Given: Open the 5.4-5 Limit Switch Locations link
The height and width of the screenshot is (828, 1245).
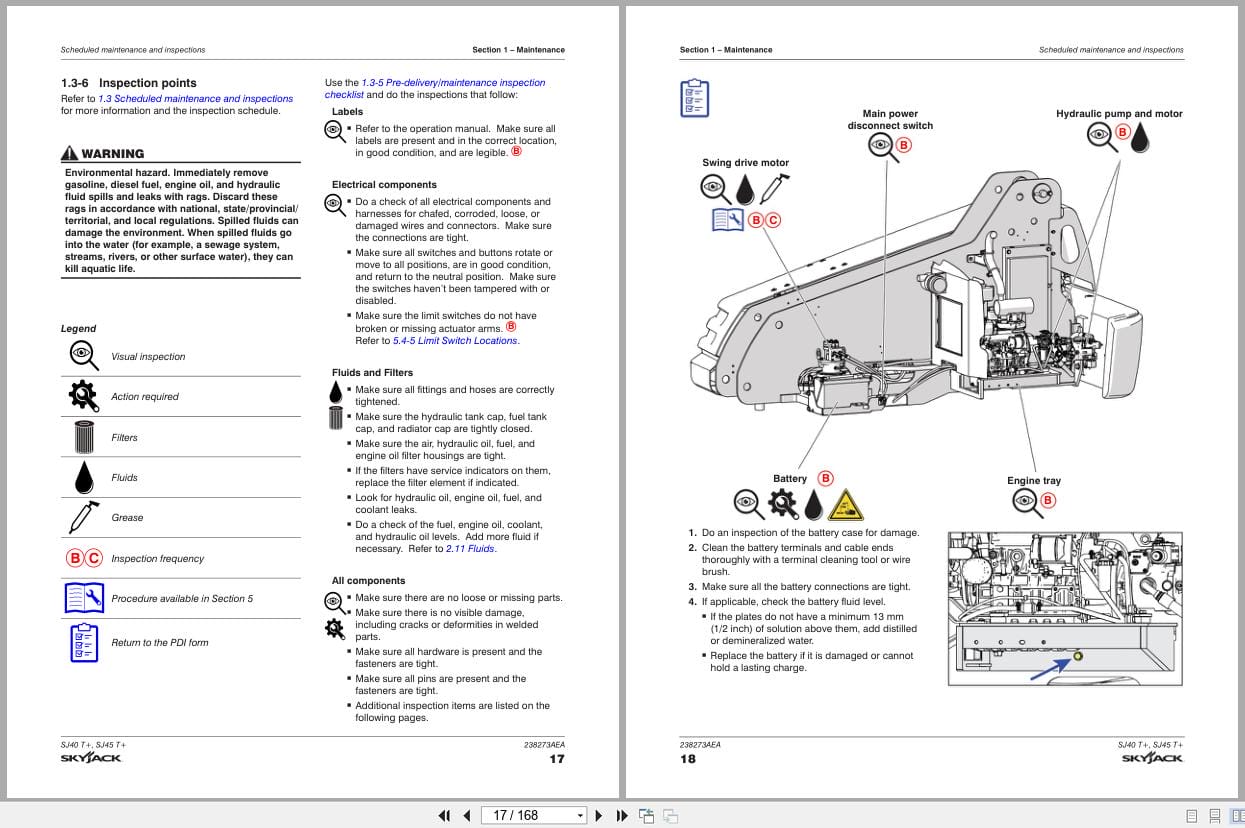Looking at the screenshot, I should 455,341.
